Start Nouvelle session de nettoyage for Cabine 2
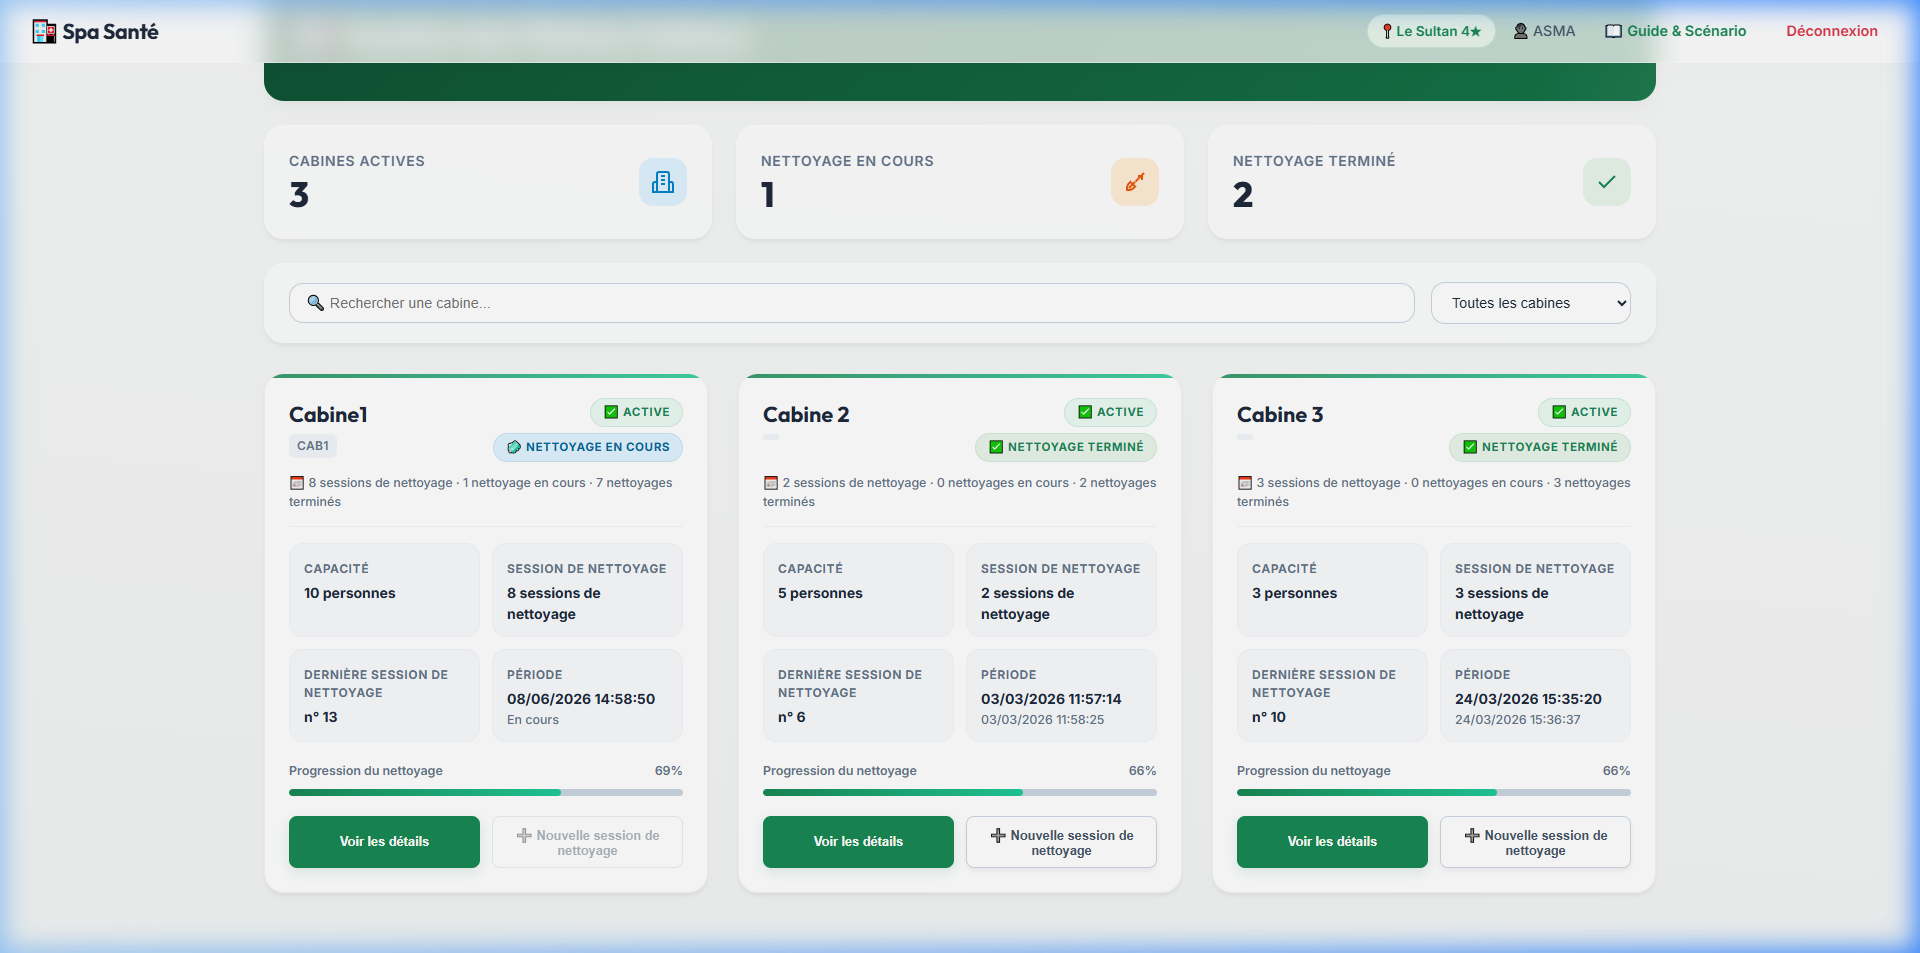The image size is (1920, 953). point(1061,842)
